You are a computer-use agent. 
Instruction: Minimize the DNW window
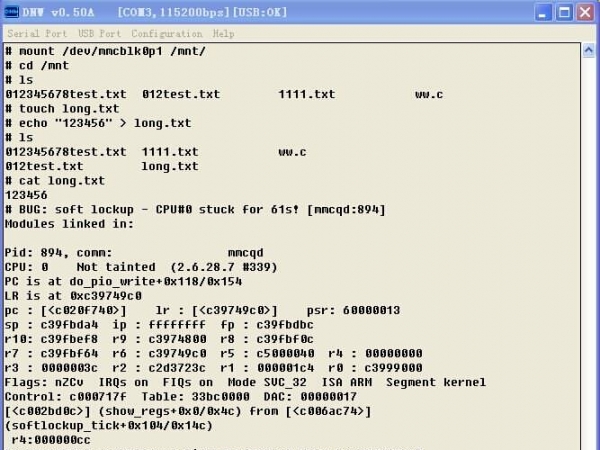pos(542,13)
